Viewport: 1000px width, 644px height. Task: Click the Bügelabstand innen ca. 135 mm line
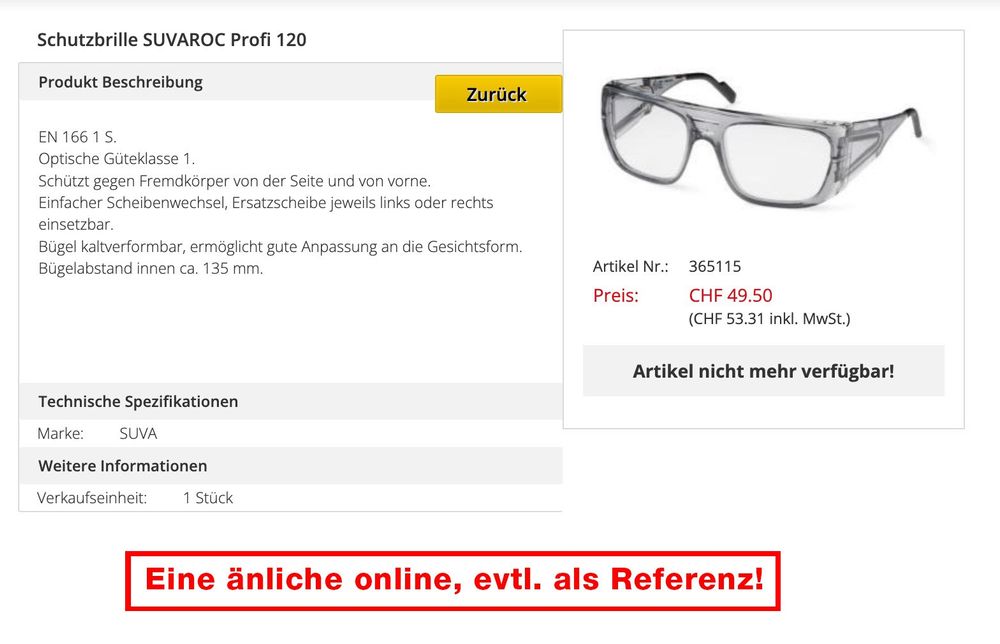click(x=151, y=268)
